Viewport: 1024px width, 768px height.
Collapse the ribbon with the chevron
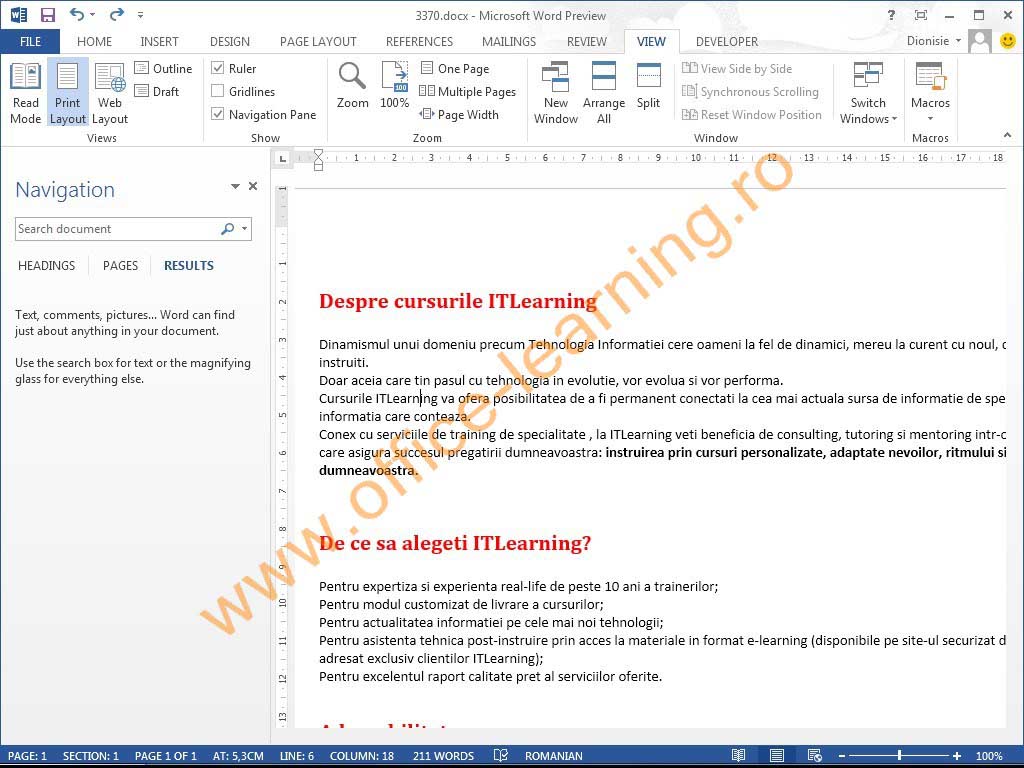pos(1007,135)
